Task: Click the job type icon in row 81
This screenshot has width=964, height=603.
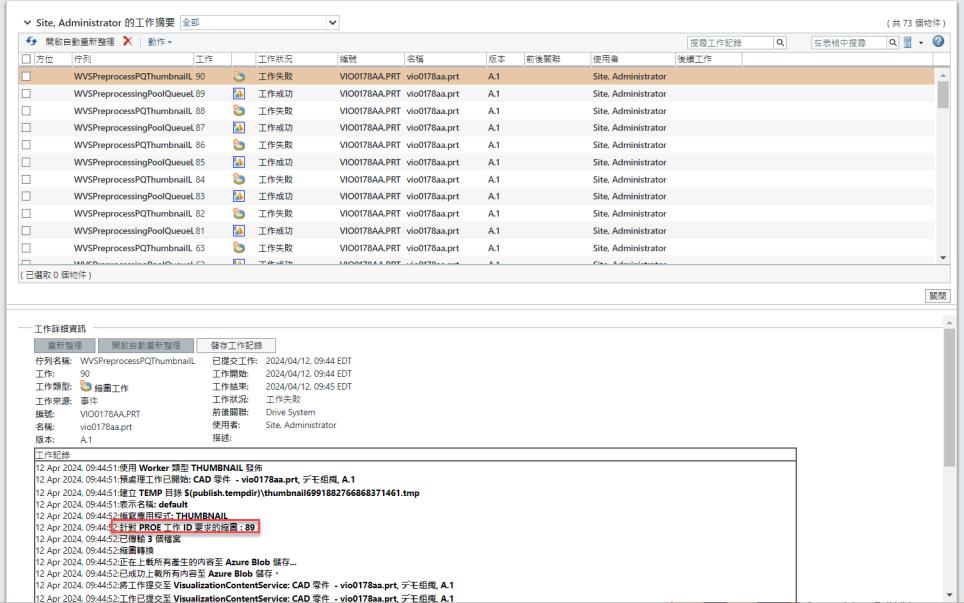Action: pos(239,231)
